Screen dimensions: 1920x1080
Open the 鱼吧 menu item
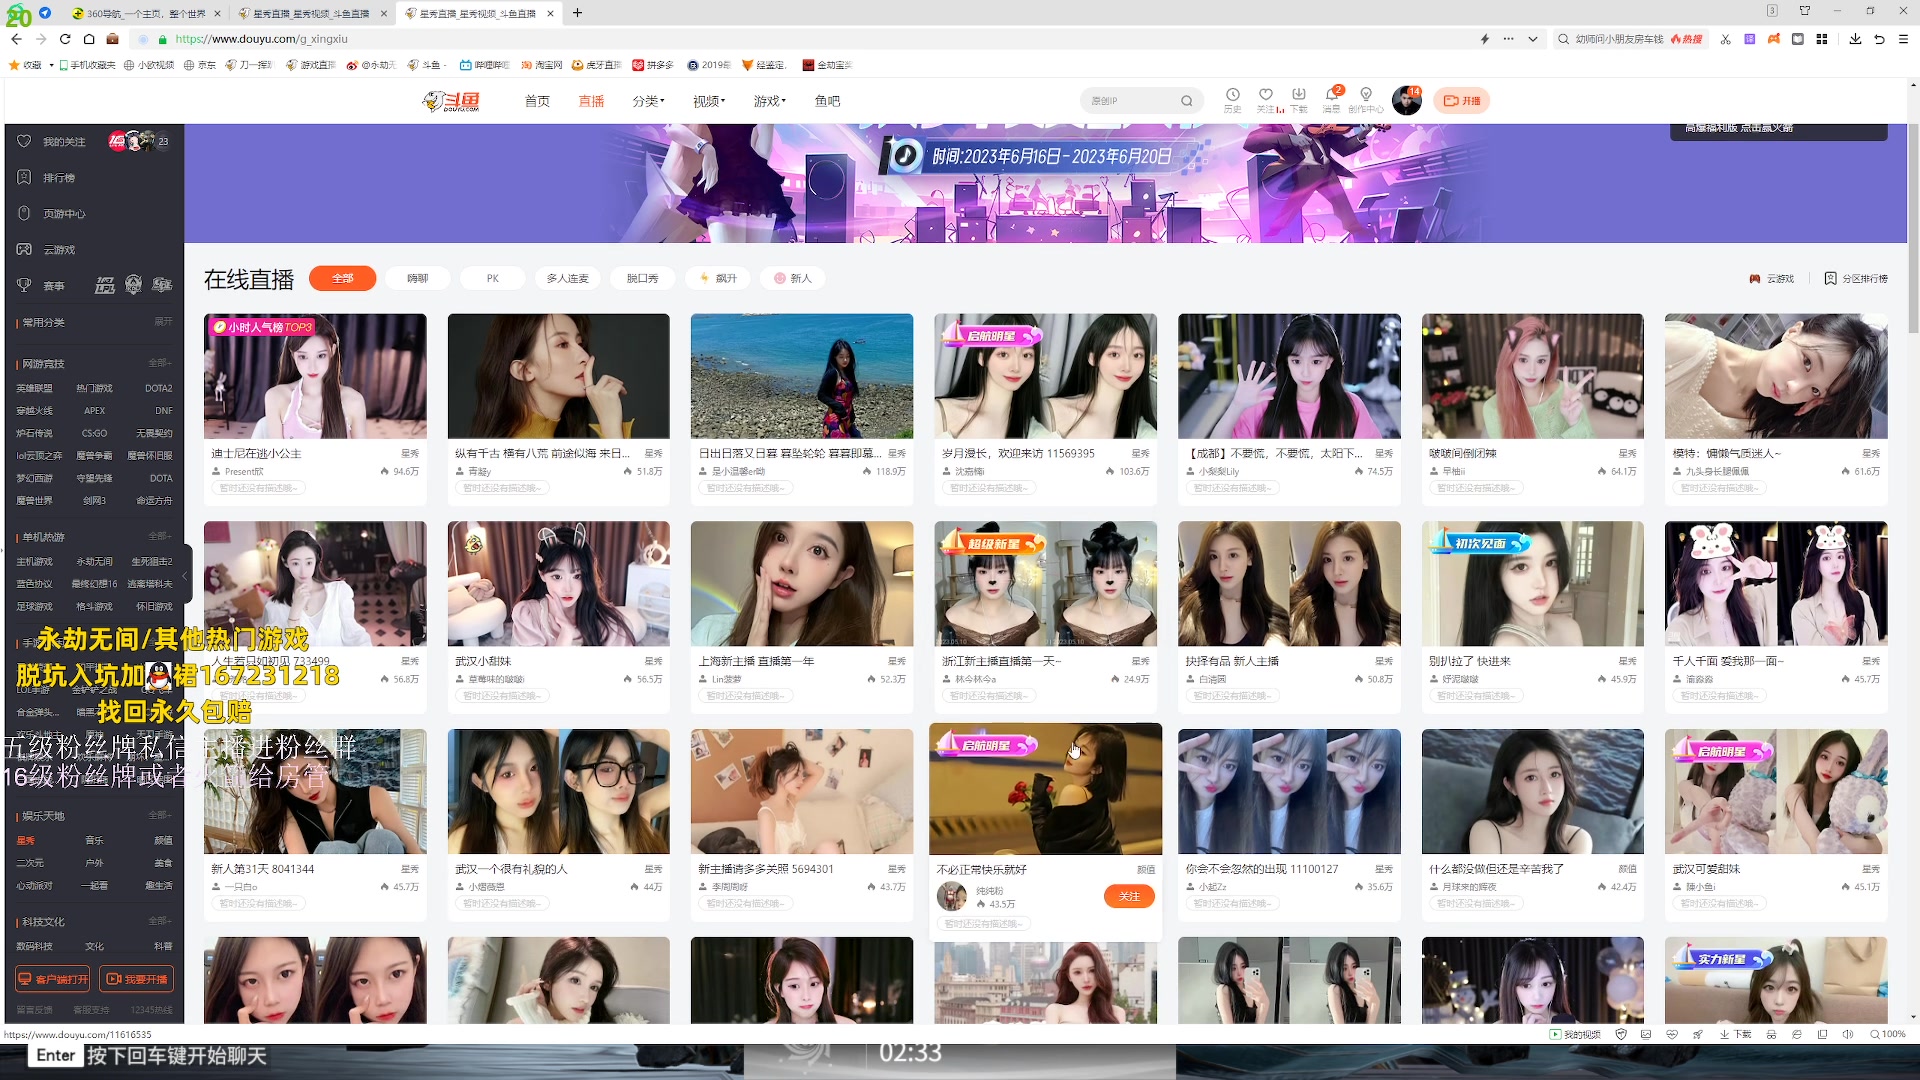pyautogui.click(x=827, y=100)
